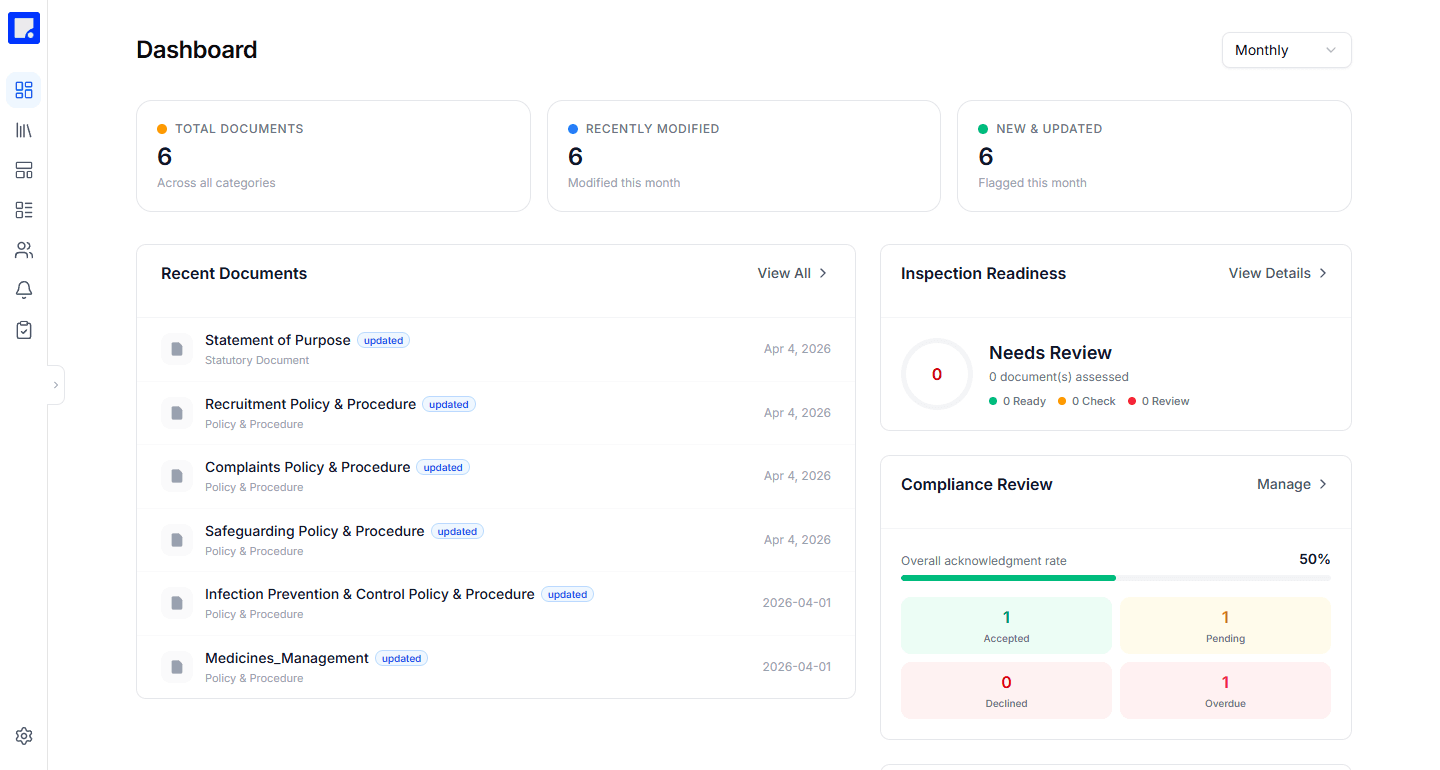1440x770 pixels.
Task: Open the Dashboard grid icon in sidebar
Action: pyautogui.click(x=24, y=90)
